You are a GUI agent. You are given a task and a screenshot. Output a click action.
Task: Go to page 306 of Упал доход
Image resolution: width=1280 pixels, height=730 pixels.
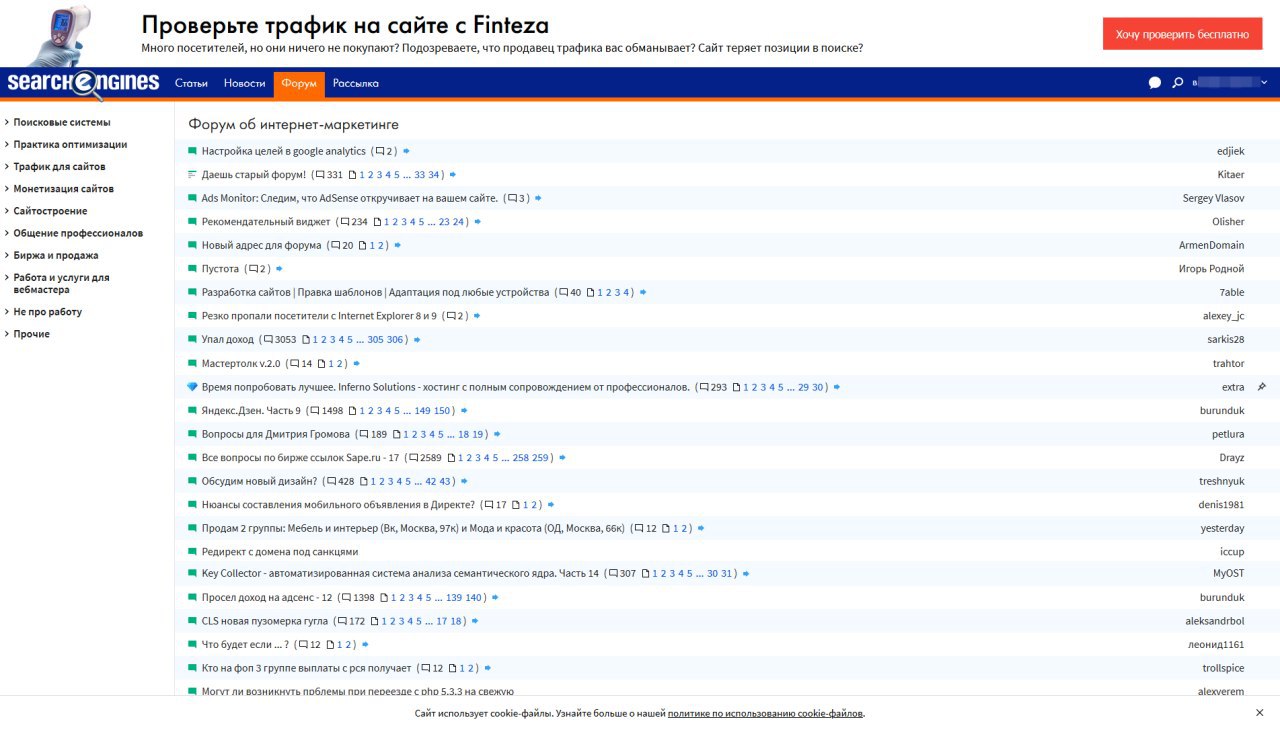point(395,340)
